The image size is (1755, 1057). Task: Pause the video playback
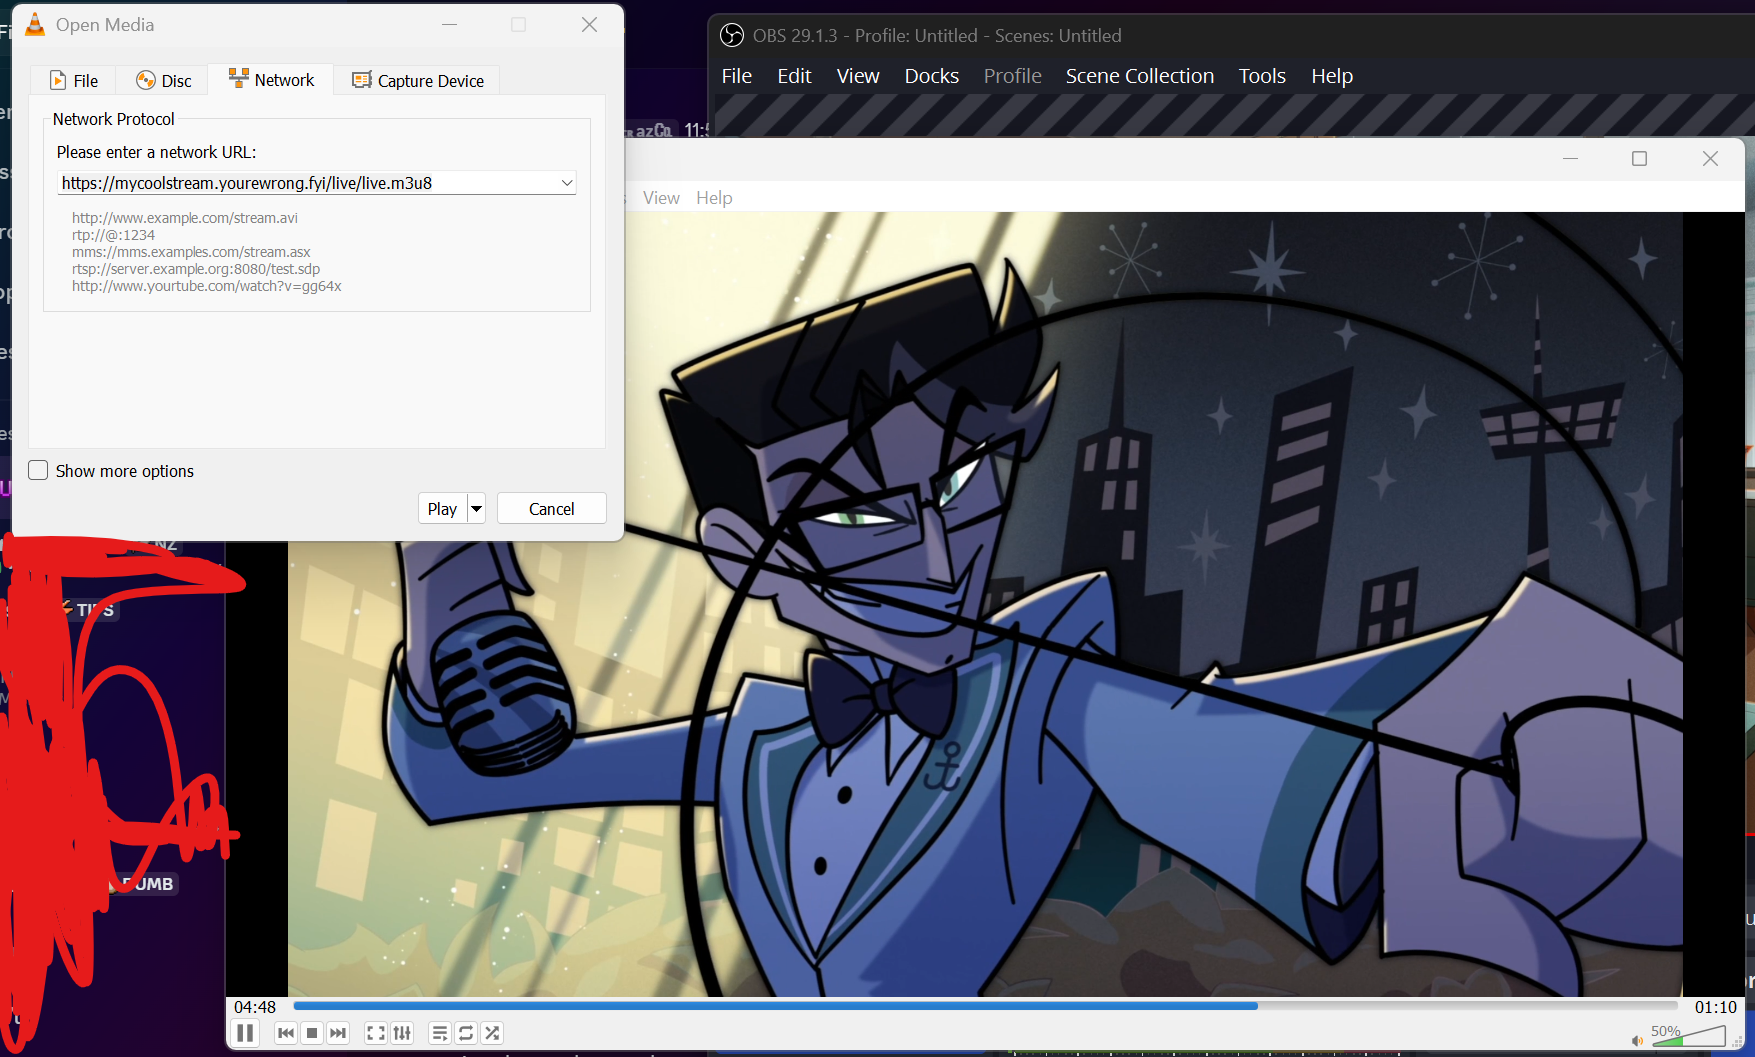[245, 1033]
